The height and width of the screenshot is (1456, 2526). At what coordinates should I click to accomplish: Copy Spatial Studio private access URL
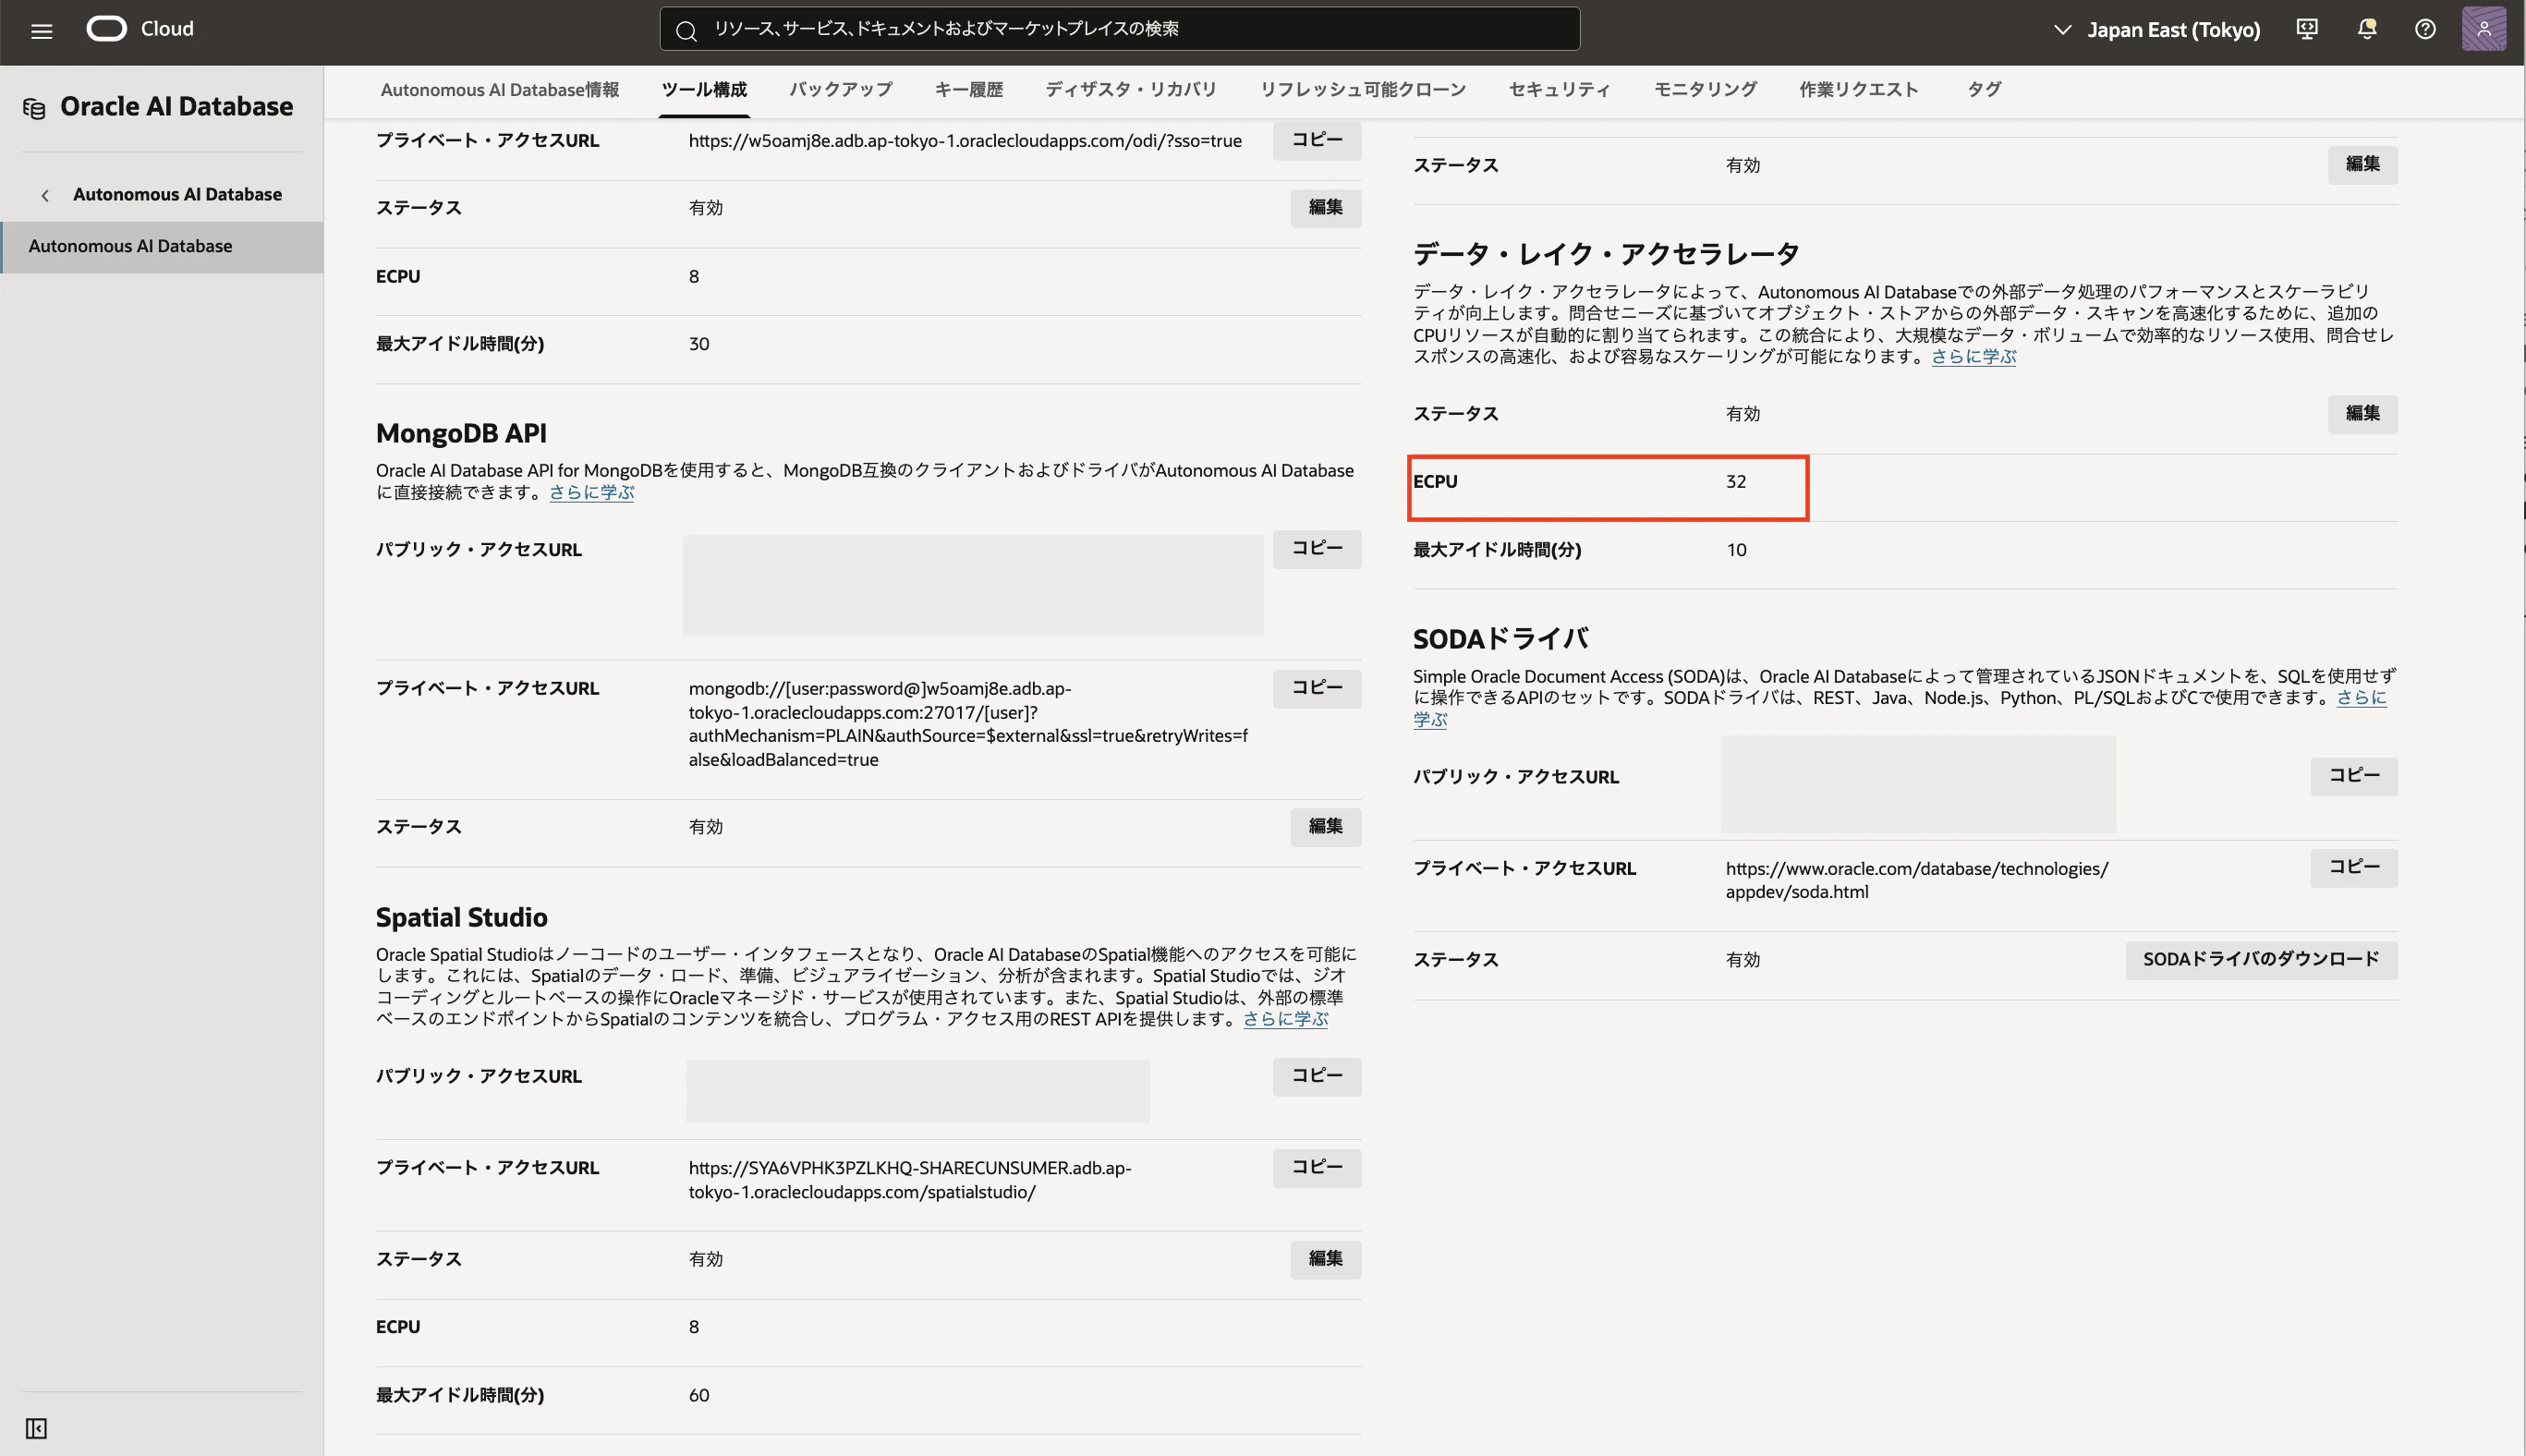1316,1168
